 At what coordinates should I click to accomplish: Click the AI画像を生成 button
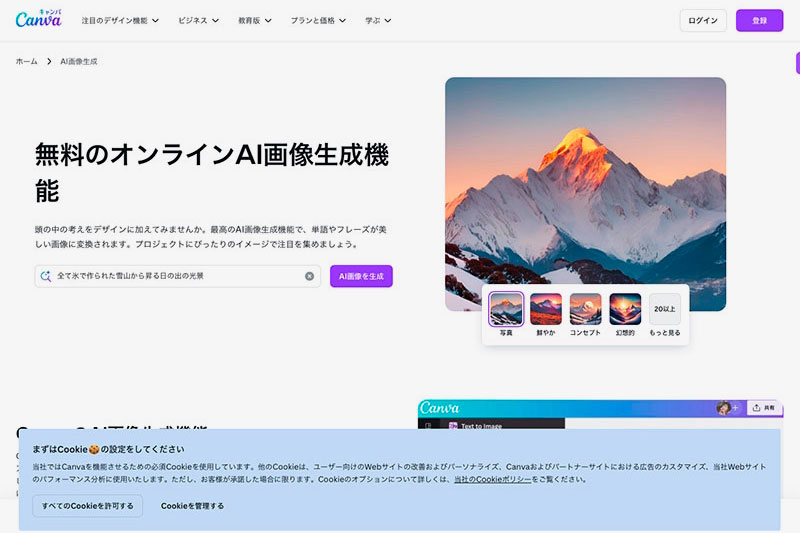361,276
